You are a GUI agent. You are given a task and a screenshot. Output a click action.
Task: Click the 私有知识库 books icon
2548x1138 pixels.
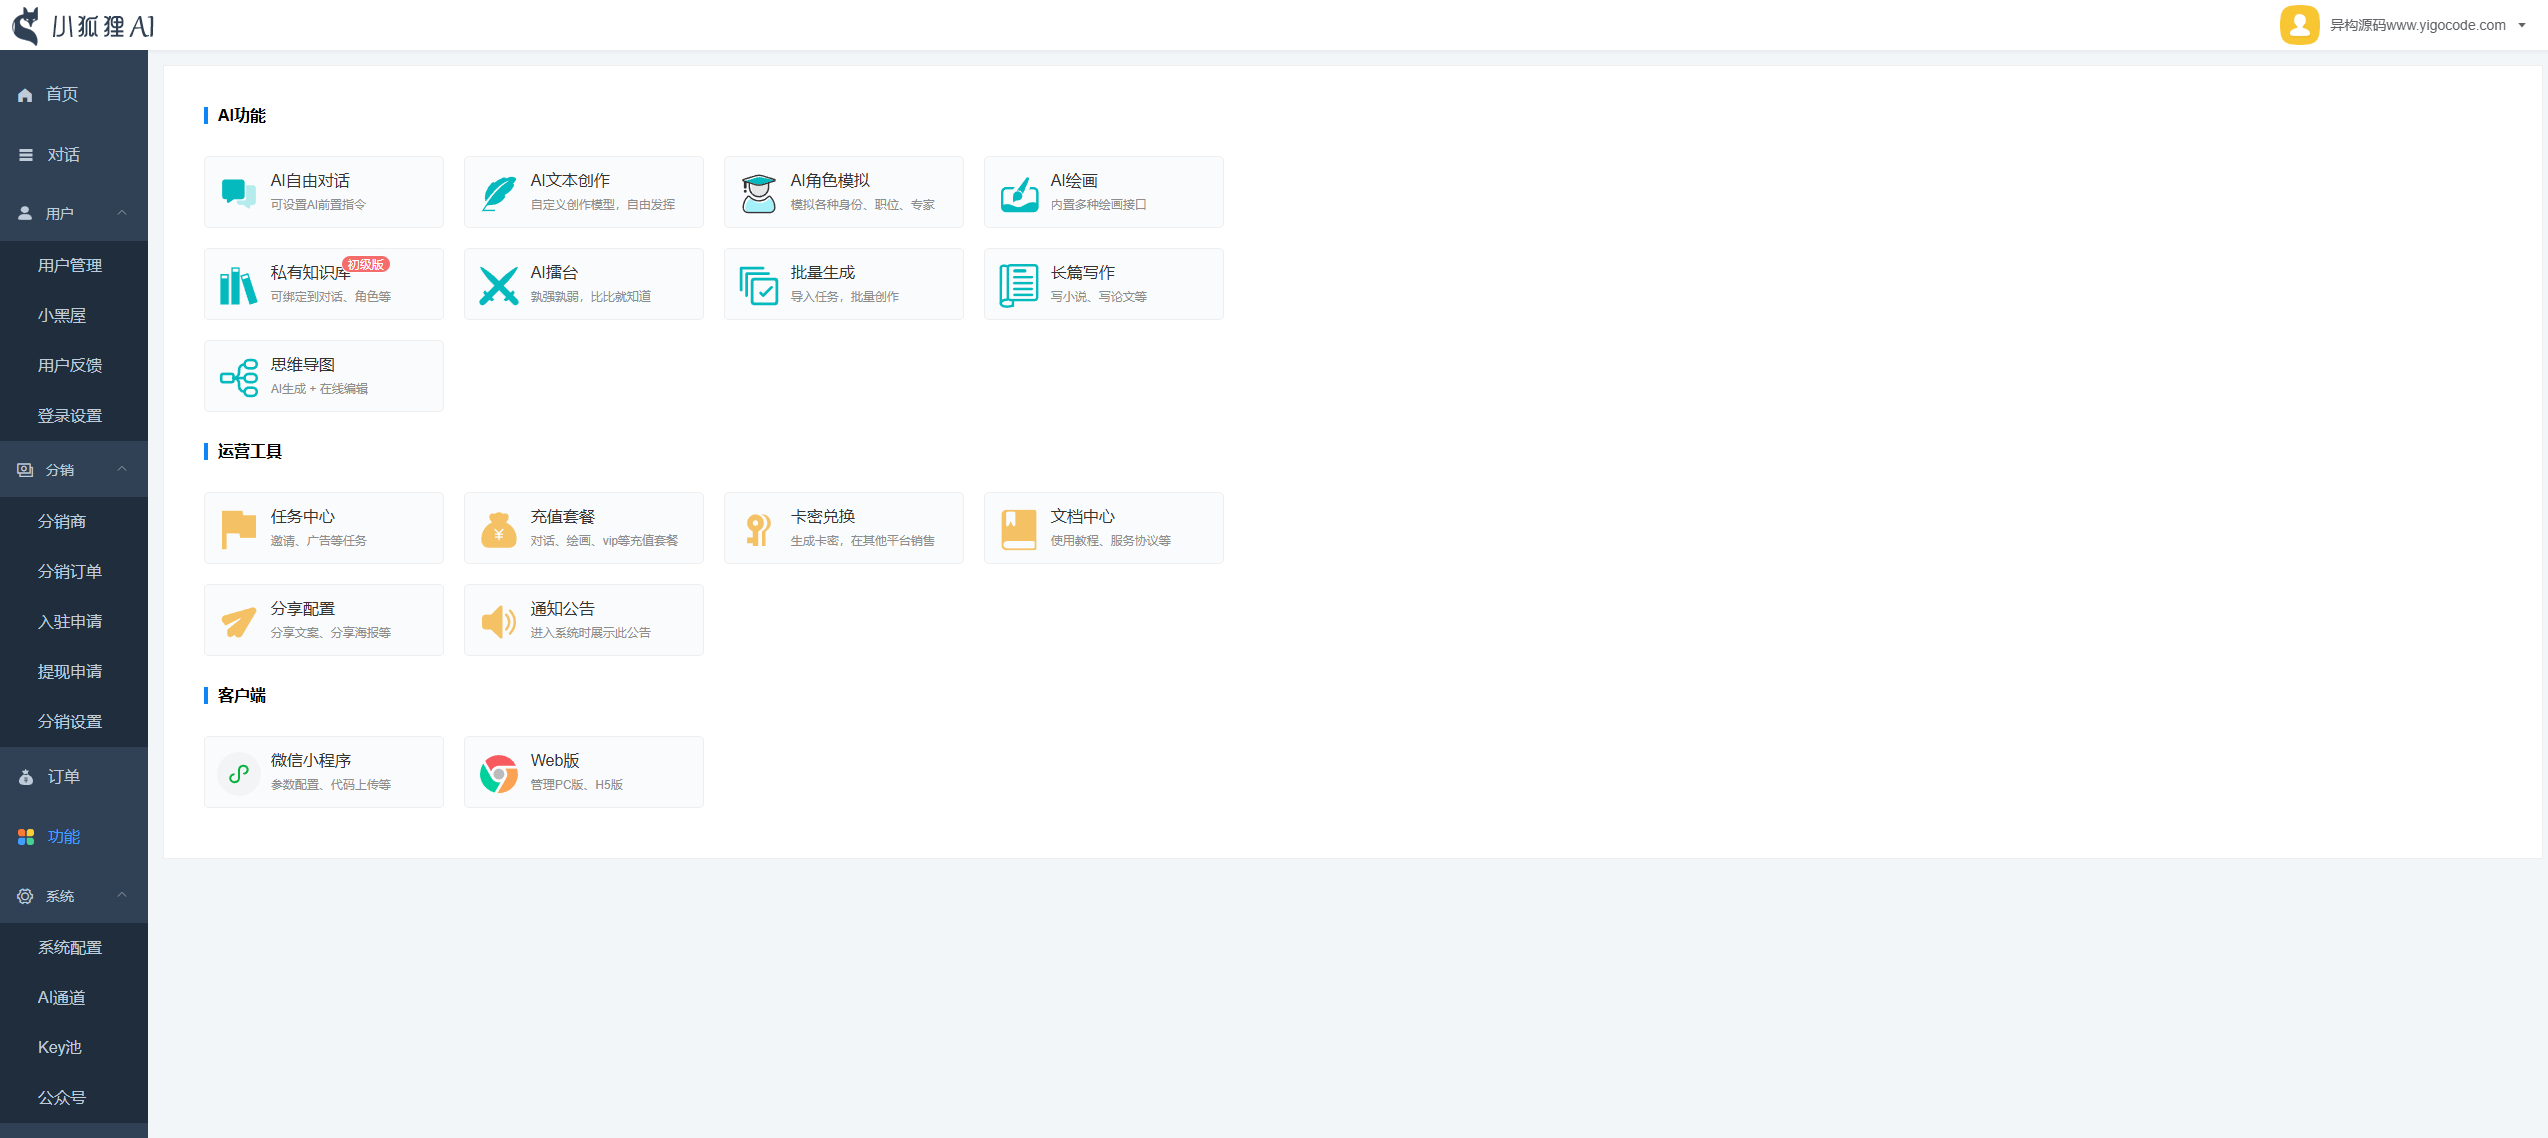(x=238, y=285)
